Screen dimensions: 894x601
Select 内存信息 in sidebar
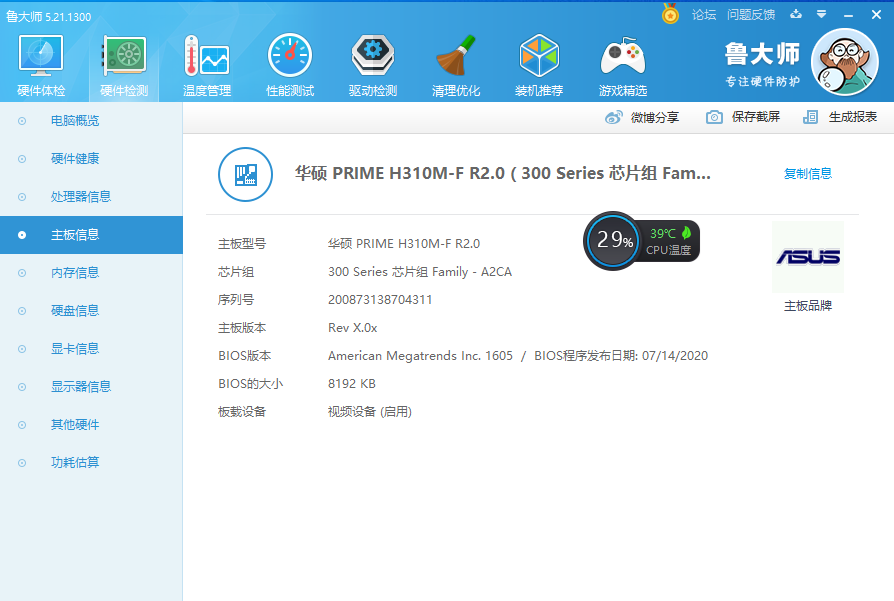91,273
